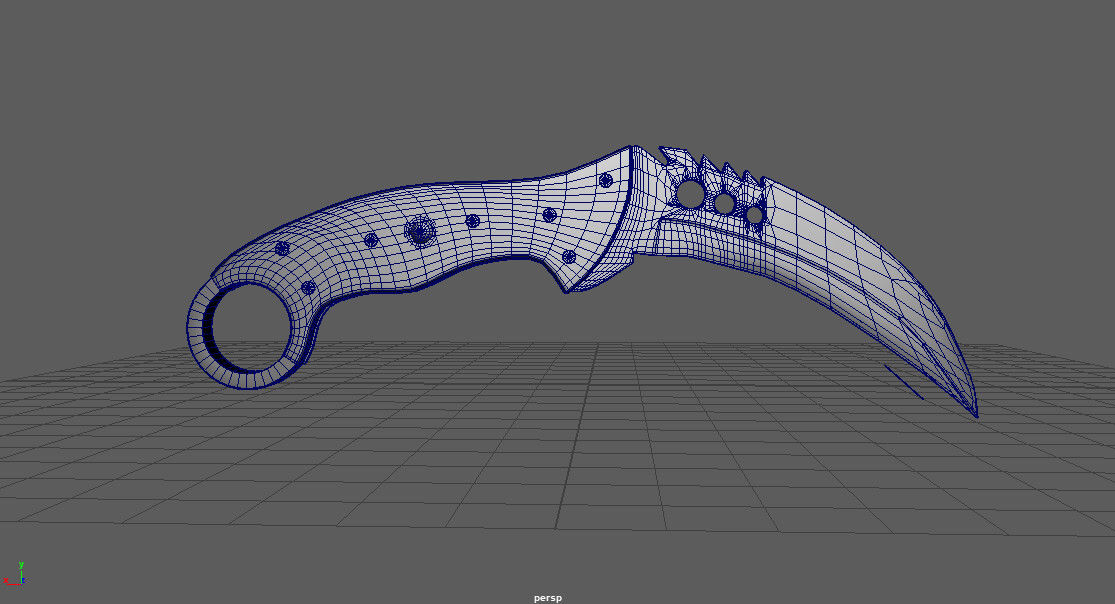The image size is (1115, 604).
Task: Click the red X axis on the view gizmo
Action: click(6, 580)
